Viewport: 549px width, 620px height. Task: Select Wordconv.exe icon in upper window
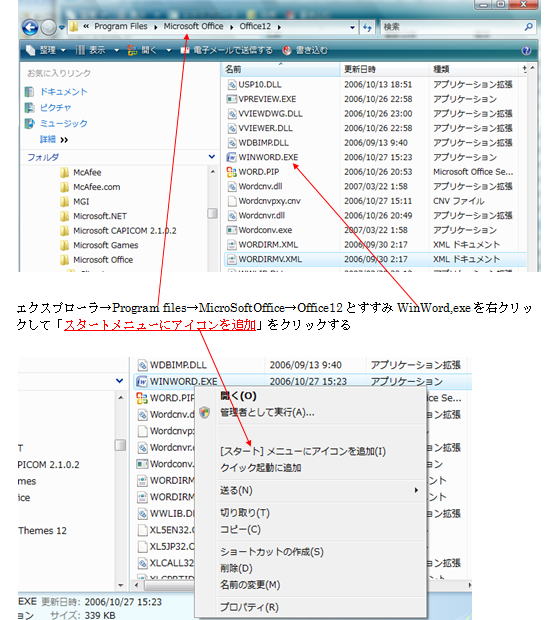click(231, 230)
